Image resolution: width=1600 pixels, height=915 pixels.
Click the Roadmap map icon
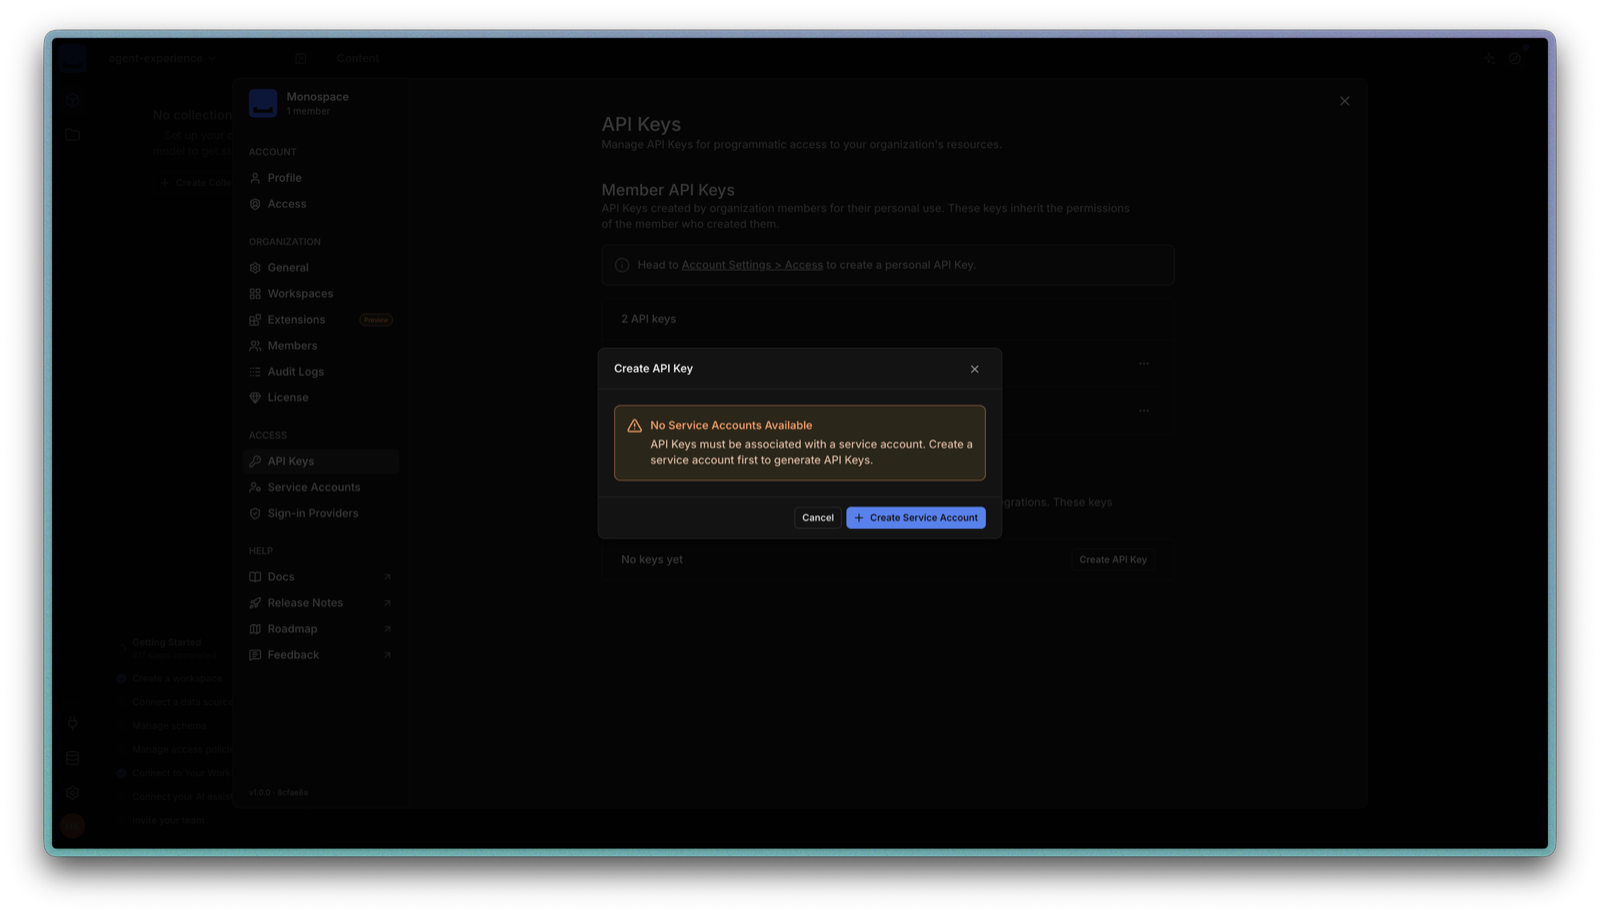click(x=255, y=629)
